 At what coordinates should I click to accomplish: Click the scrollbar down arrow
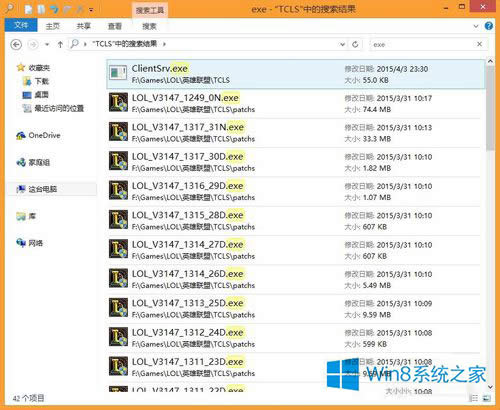pos(490,387)
